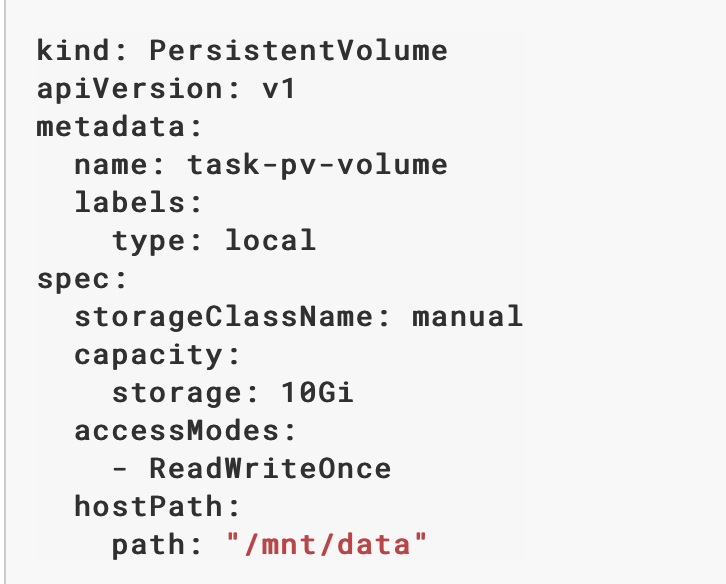This screenshot has width=726, height=584.
Task: Click the spec key
Action: click(74, 279)
